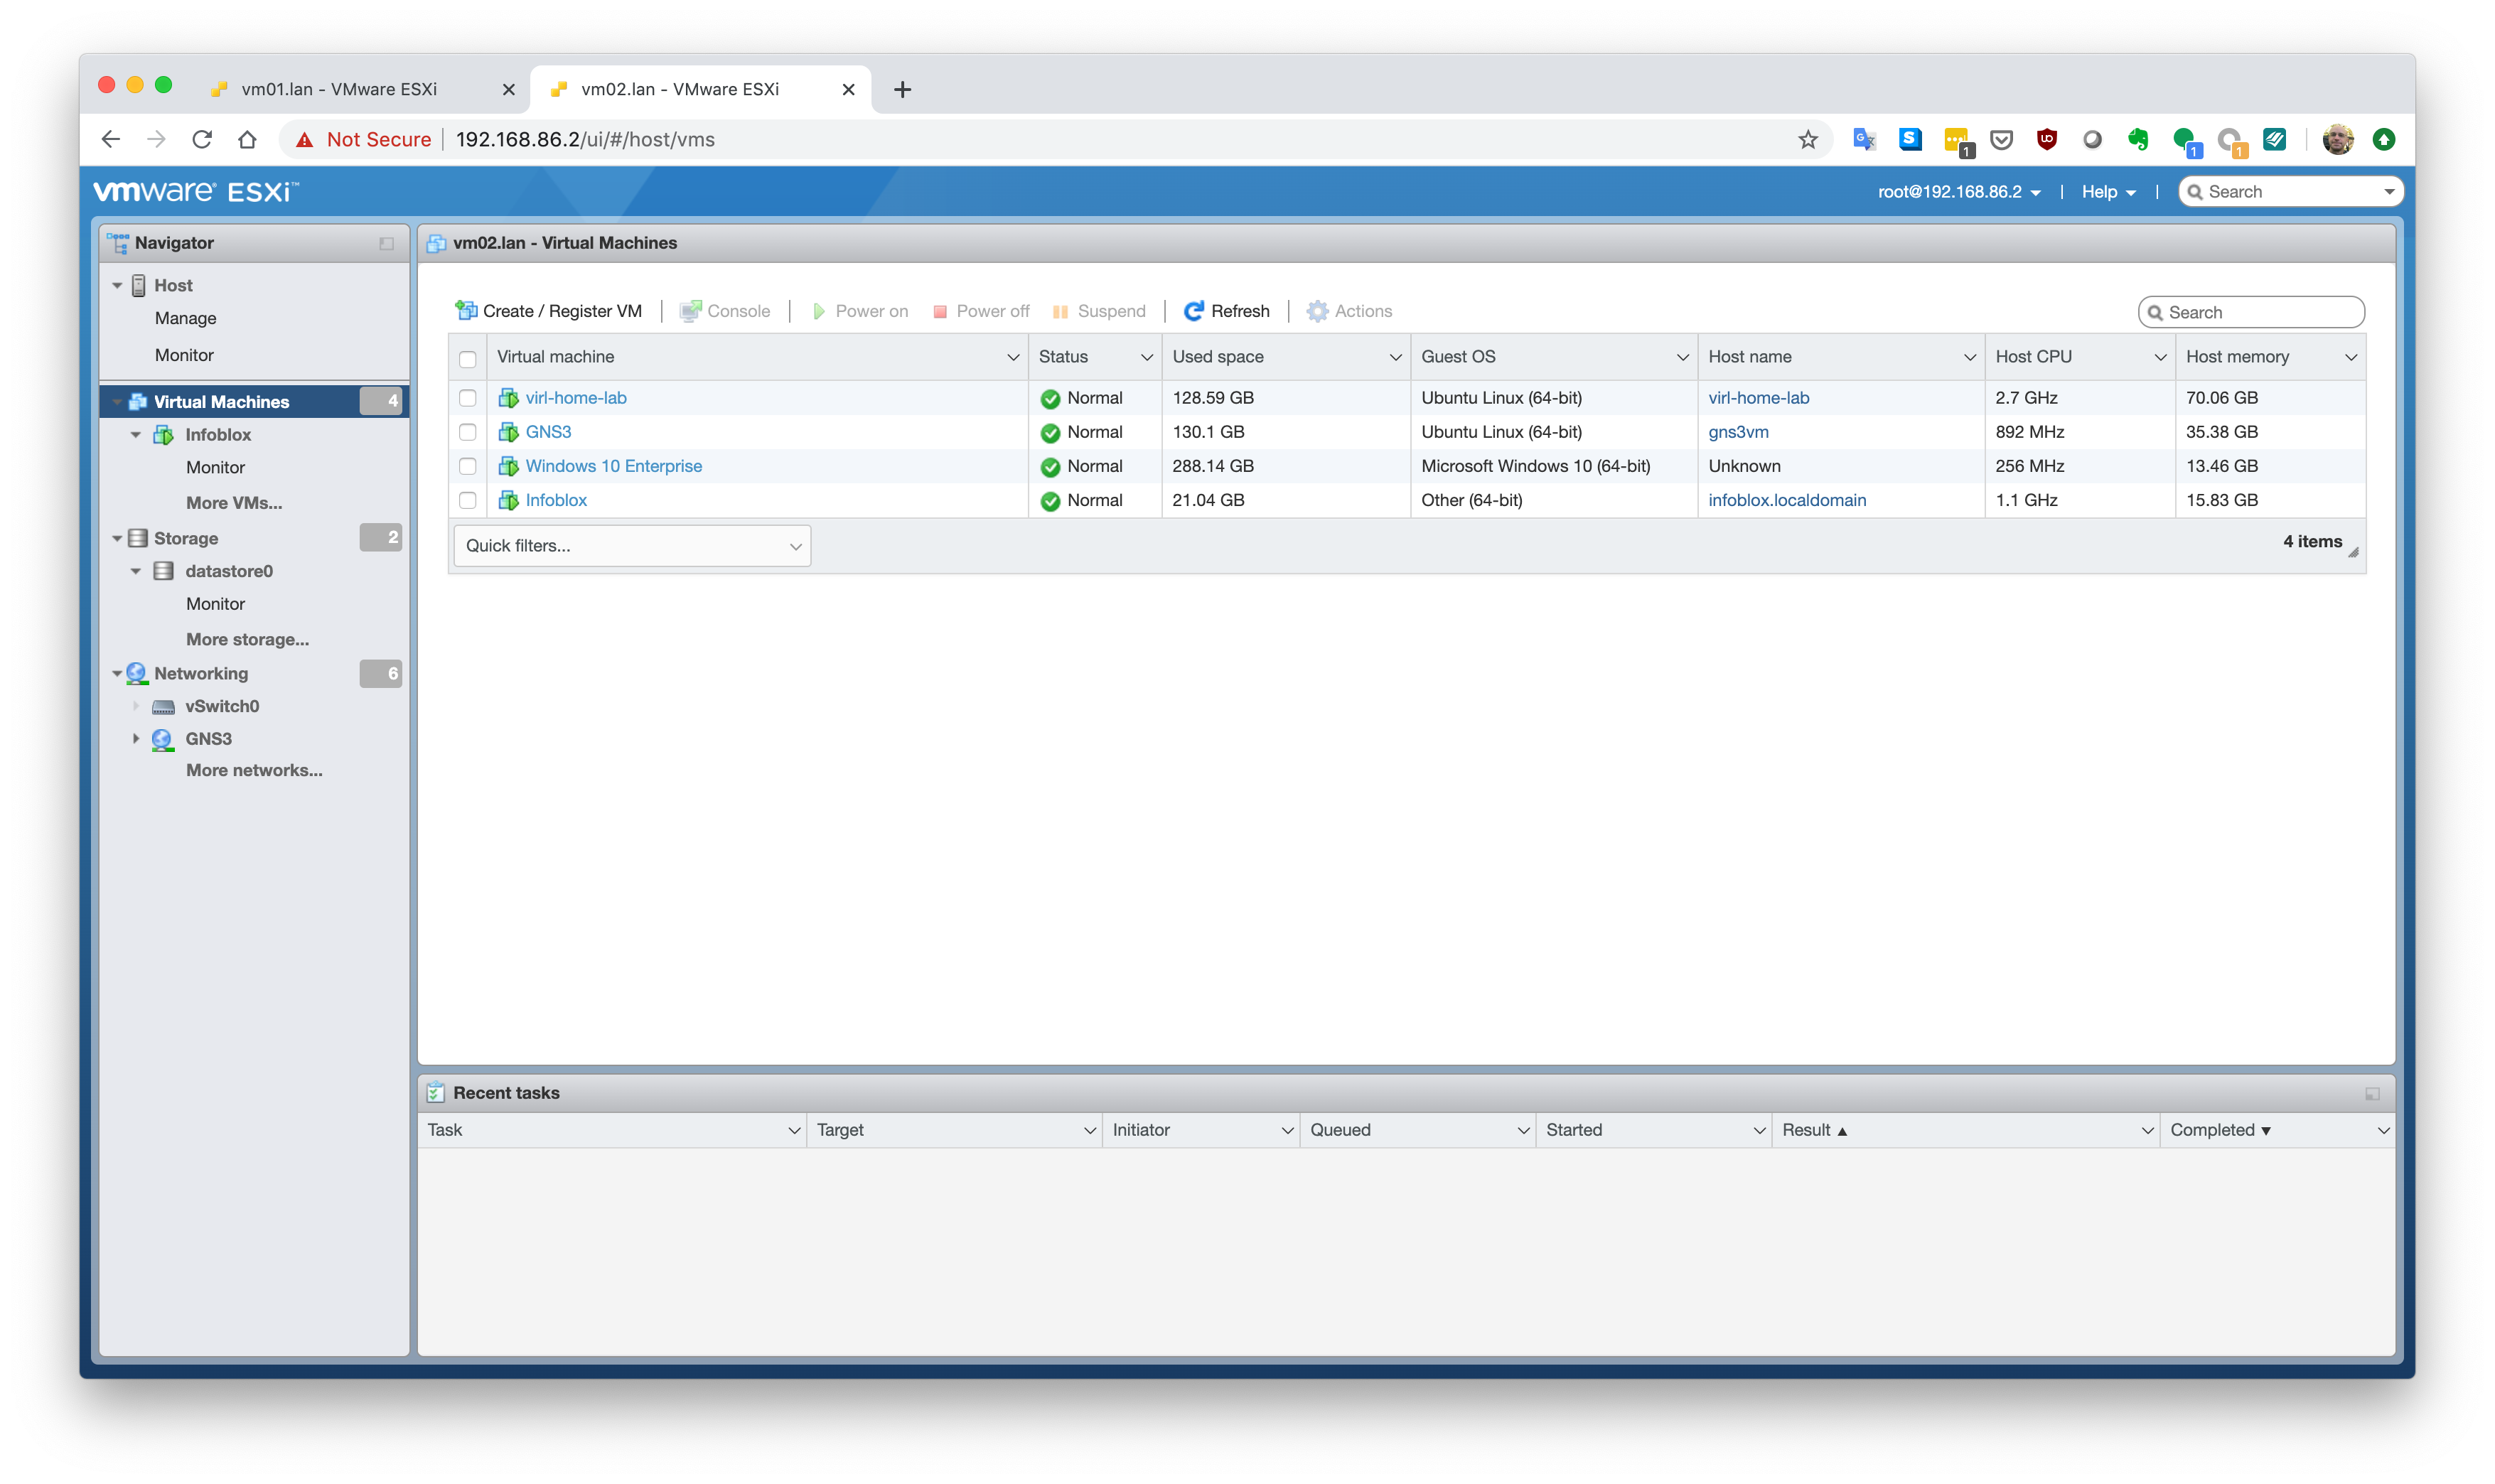The height and width of the screenshot is (1484, 2495).
Task: Click the Power on button
Action: pos(860,311)
